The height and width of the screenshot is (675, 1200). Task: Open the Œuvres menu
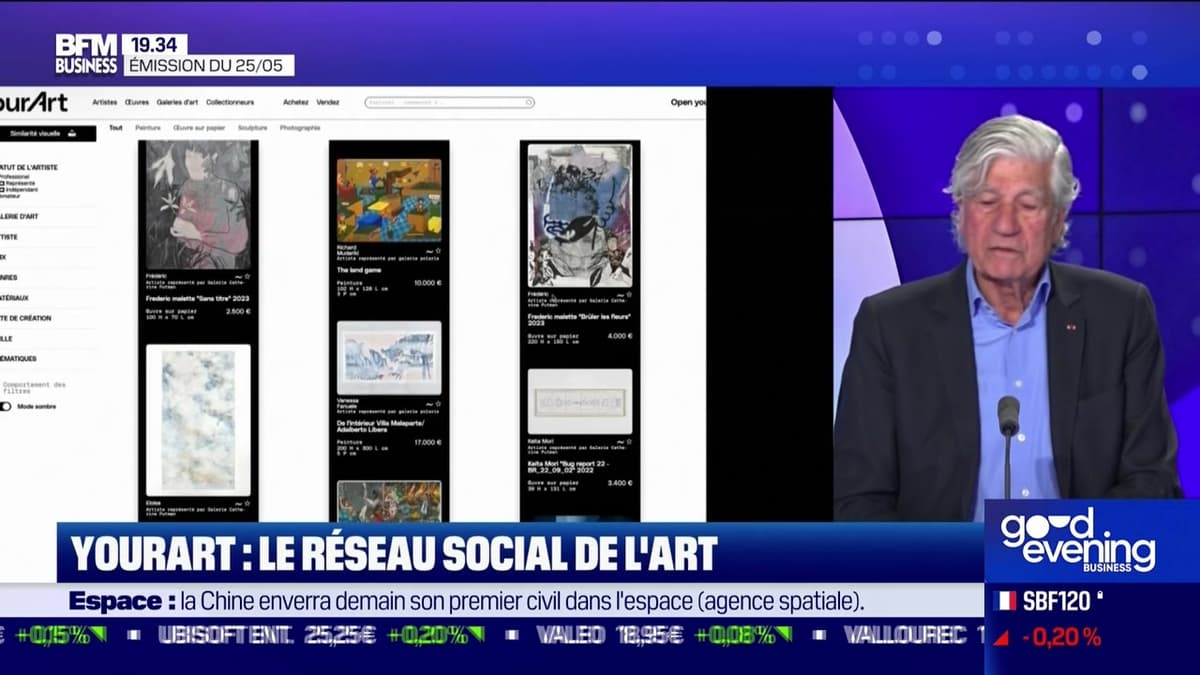point(137,102)
